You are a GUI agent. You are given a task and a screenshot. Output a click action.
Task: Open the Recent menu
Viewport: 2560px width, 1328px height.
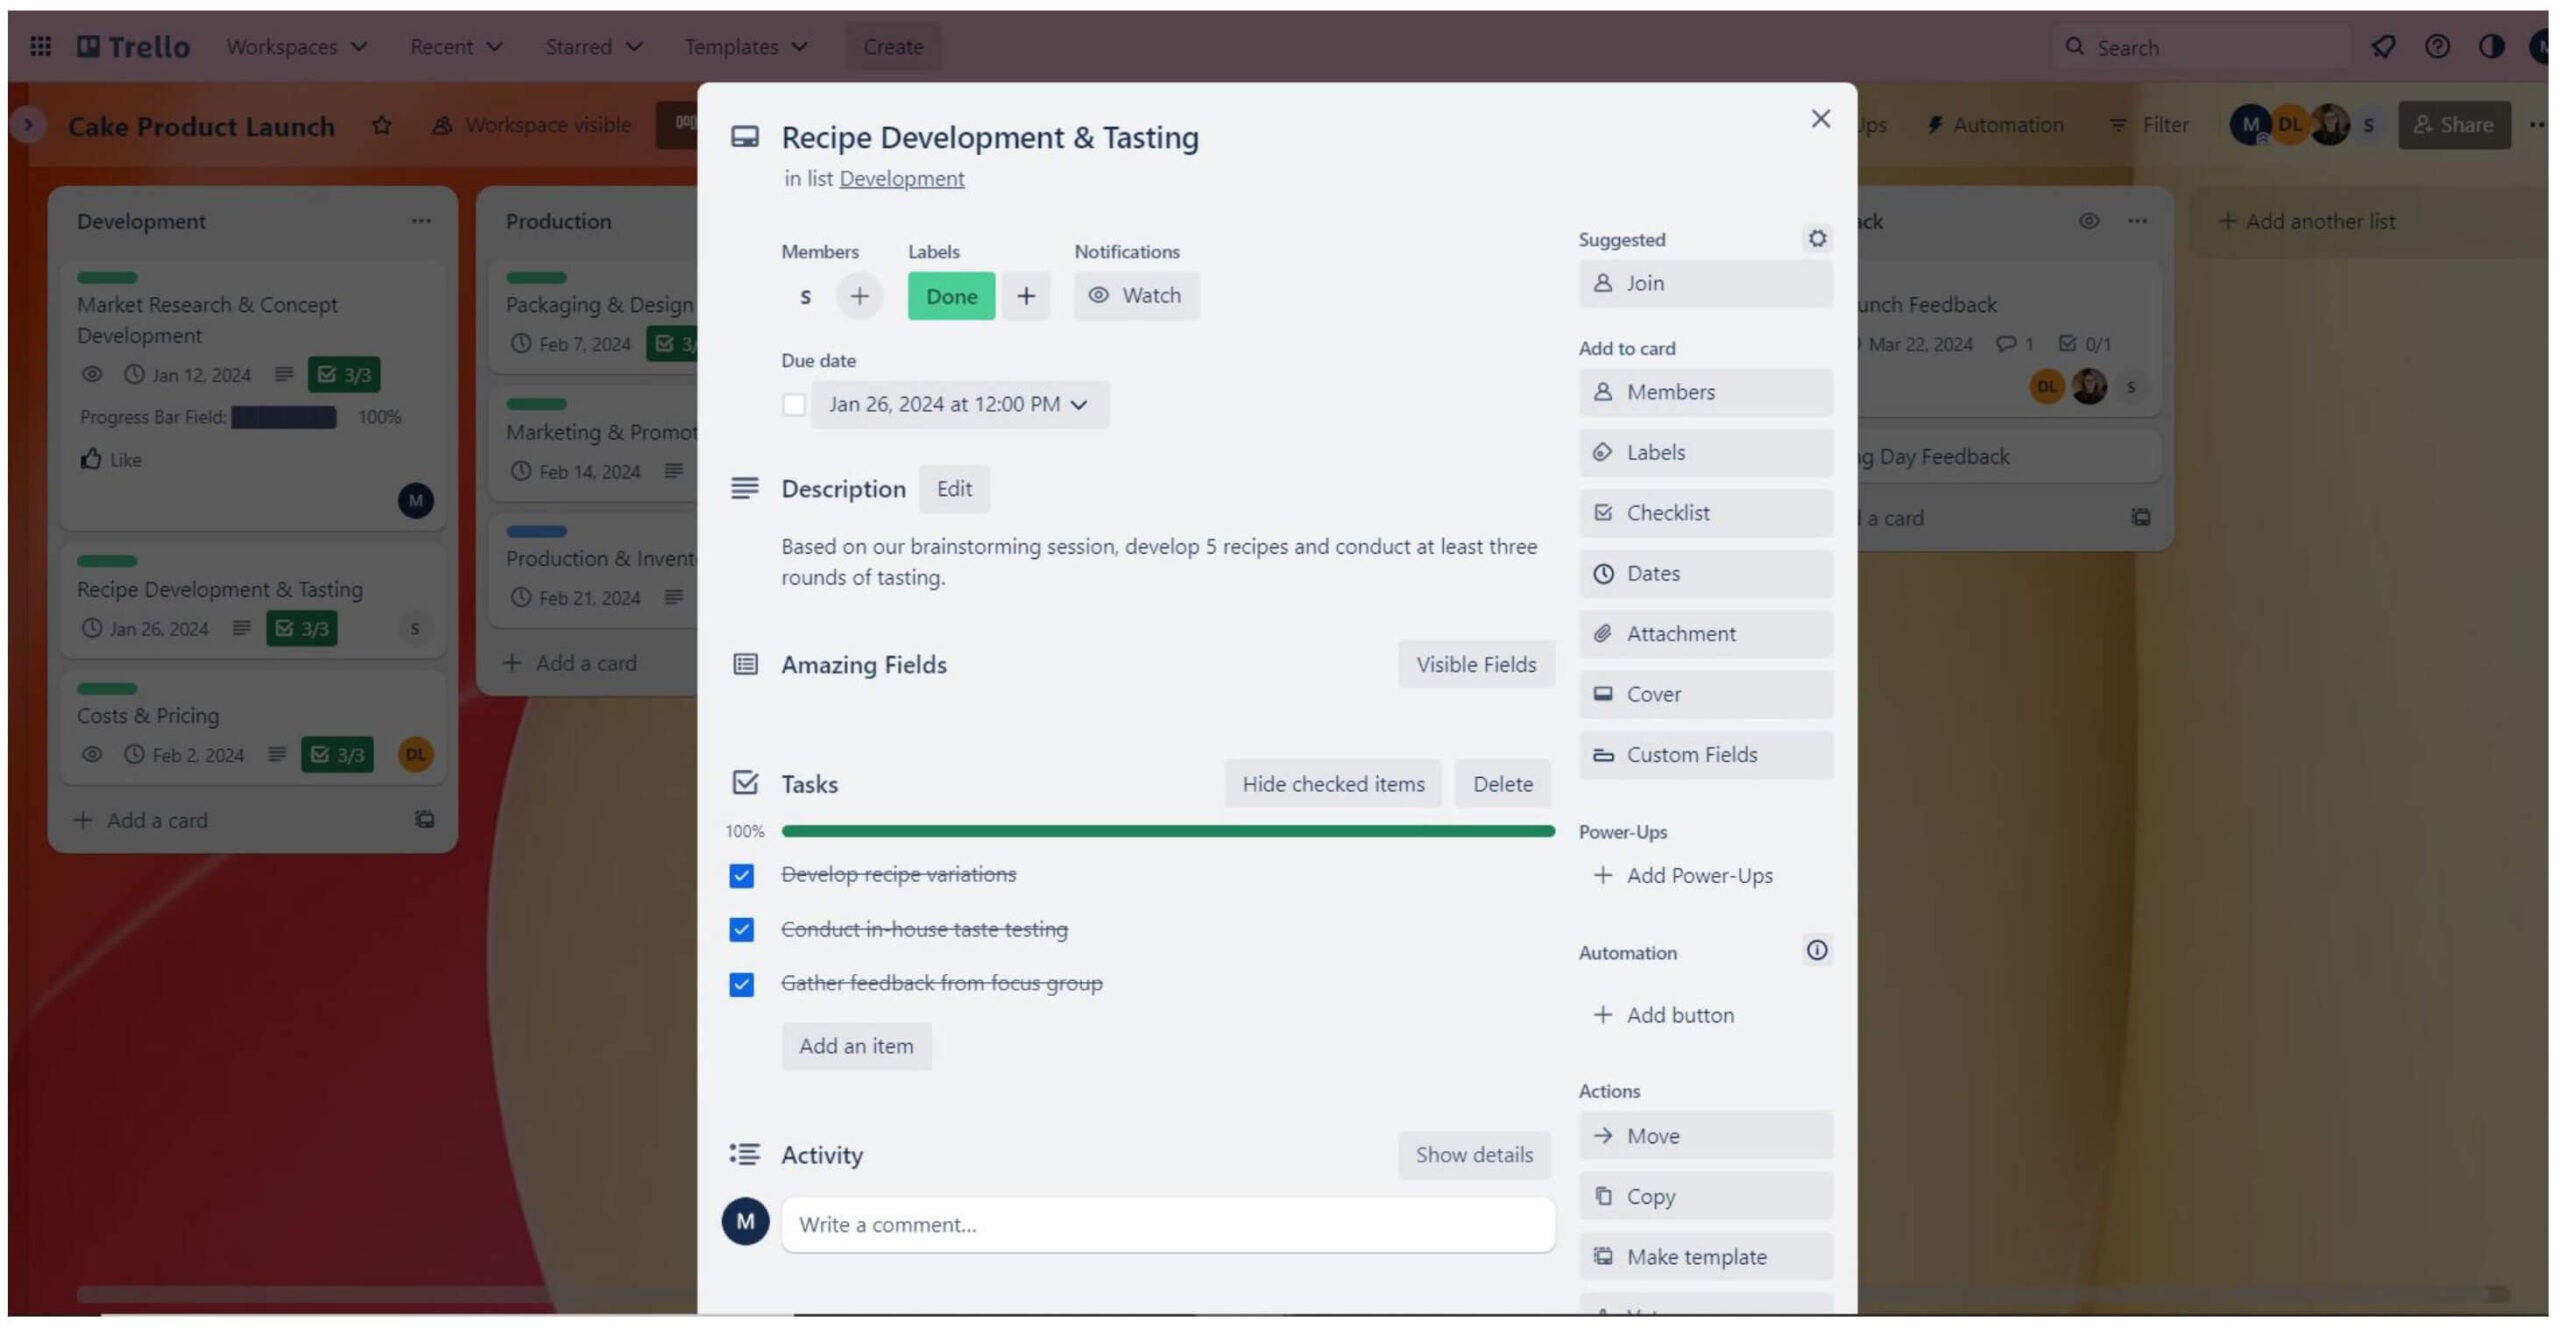(x=453, y=46)
